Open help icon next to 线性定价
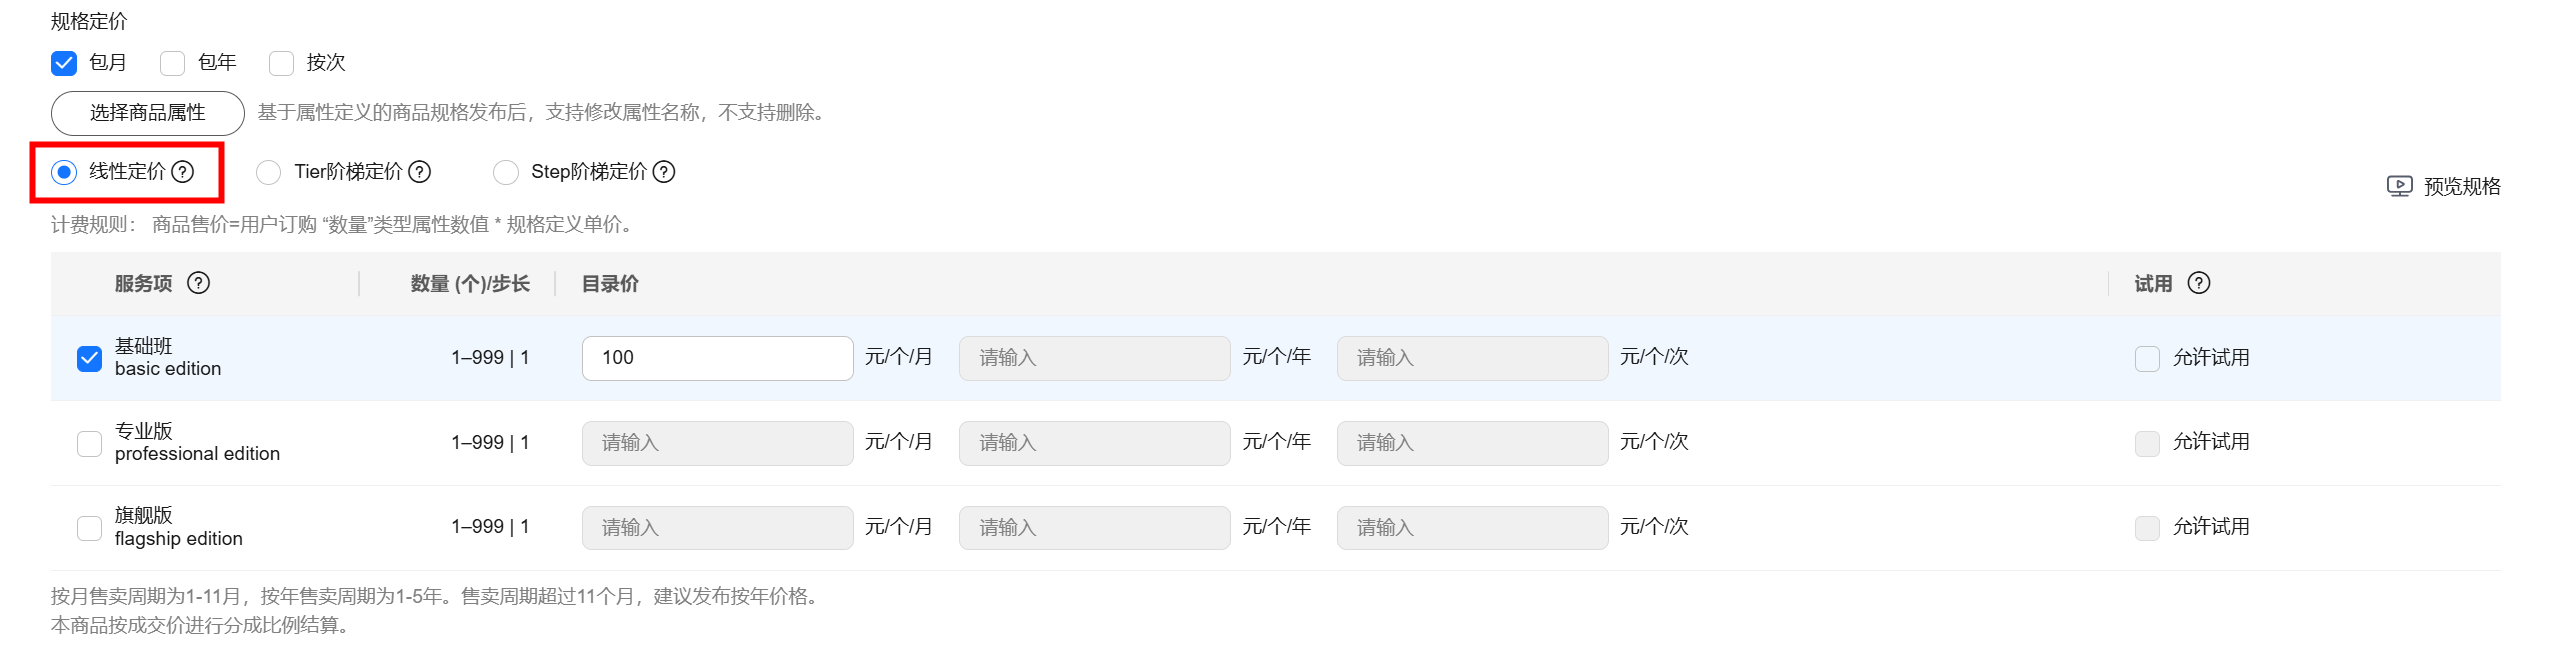The height and width of the screenshot is (665, 2552). pyautogui.click(x=182, y=172)
